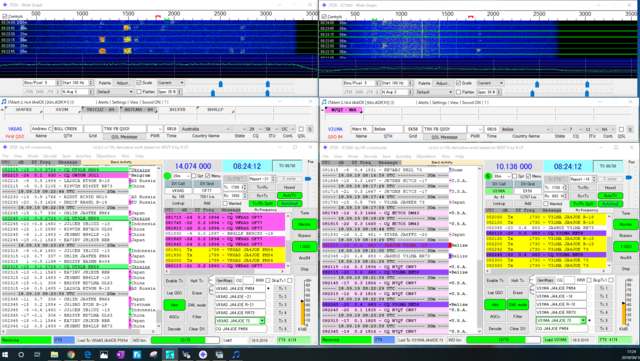Open Alerts menu in right JTAlert
The width and height of the screenshot is (640, 361).
coord(422,103)
